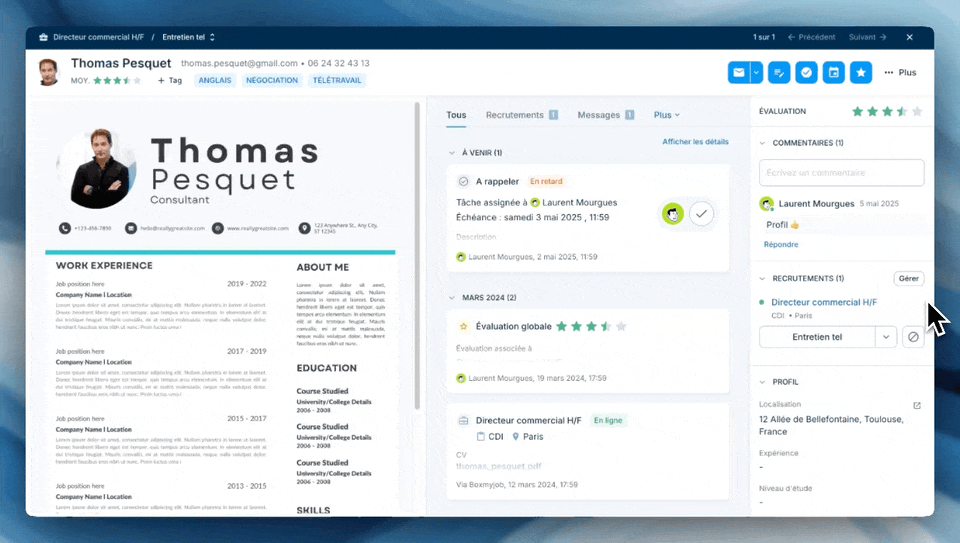Viewport: 960px width, 543px height.
Task: Switch to Messages tab
Action: click(606, 115)
